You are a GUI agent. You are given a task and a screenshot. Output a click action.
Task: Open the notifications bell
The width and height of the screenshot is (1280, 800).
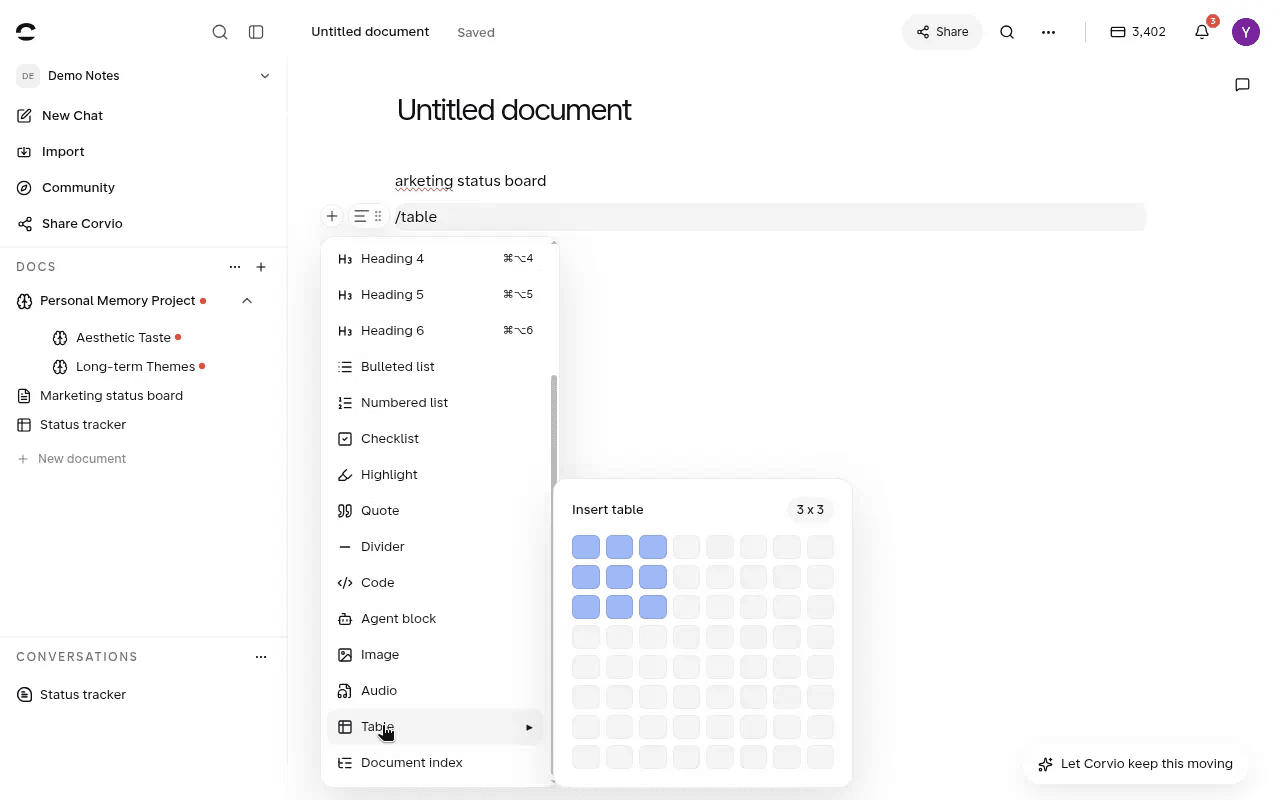(x=1202, y=32)
